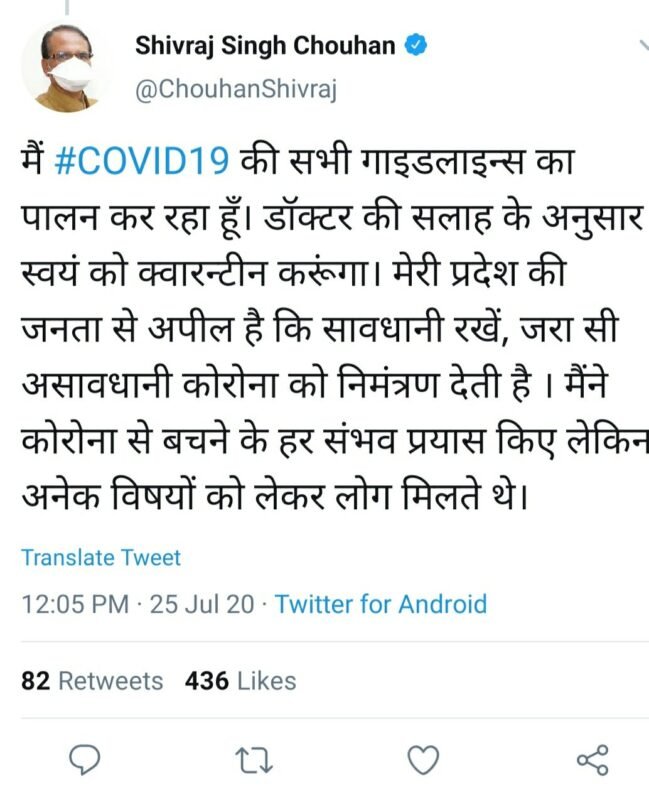Click Translate Tweet link
Screen dimensions: 649x800
click(x=101, y=558)
